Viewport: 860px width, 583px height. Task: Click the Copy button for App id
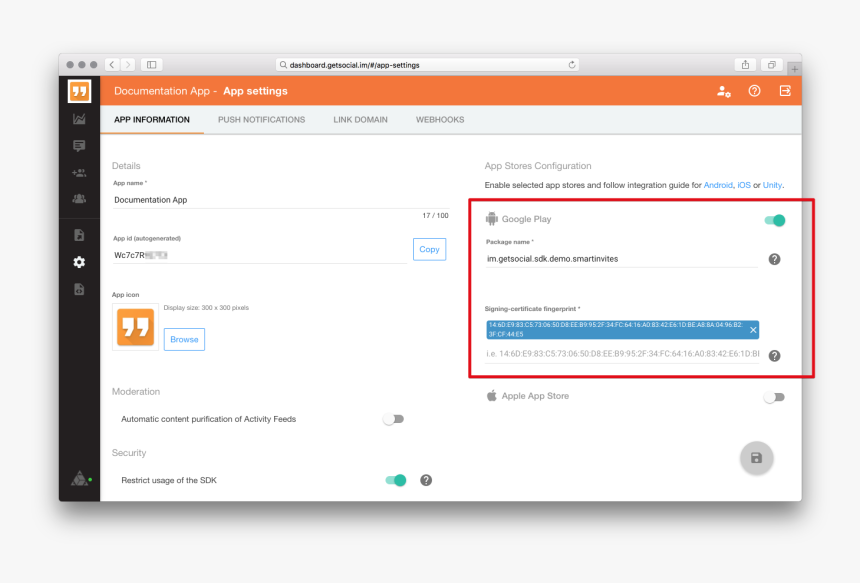click(x=429, y=250)
